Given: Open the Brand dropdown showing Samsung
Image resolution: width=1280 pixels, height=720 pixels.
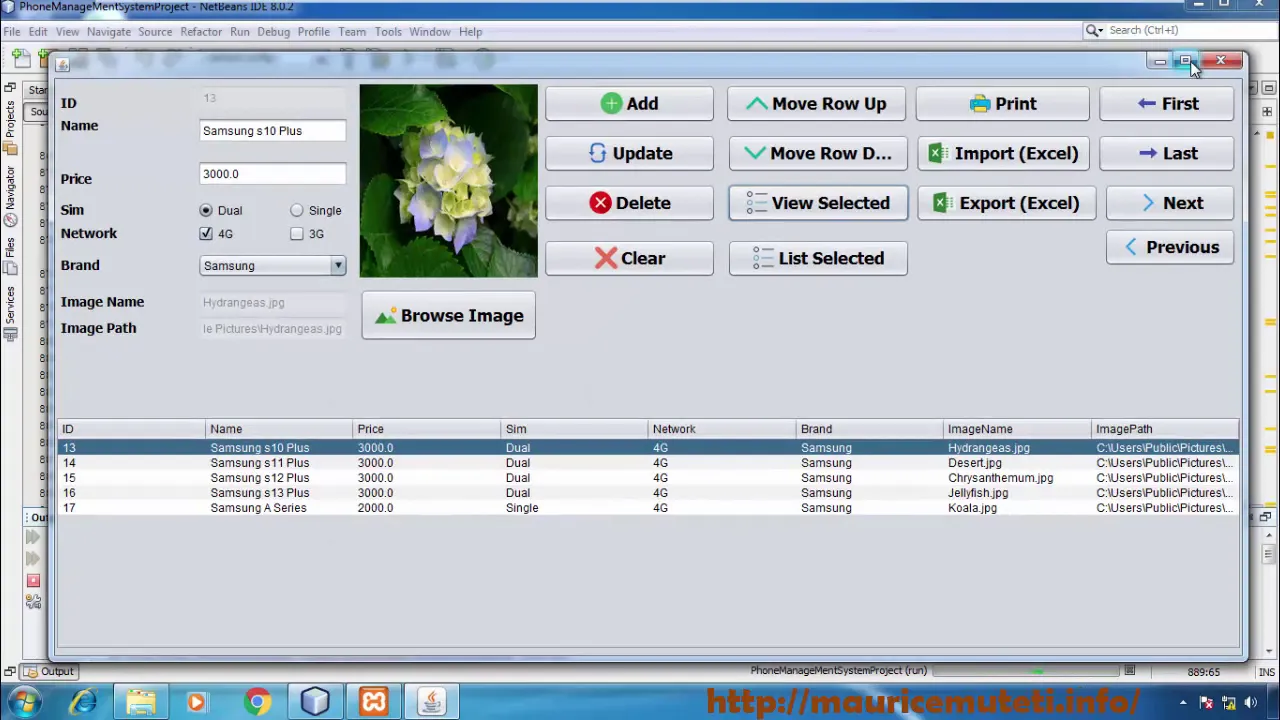Looking at the screenshot, I should click(273, 266).
